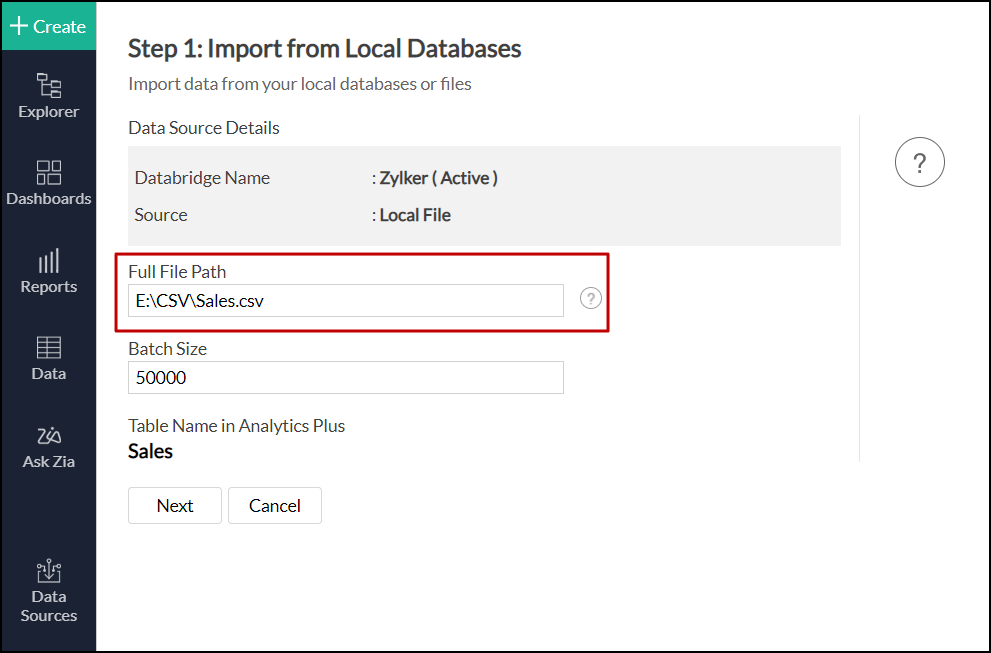
Task: Open the Data Sources icon
Action: 48,572
